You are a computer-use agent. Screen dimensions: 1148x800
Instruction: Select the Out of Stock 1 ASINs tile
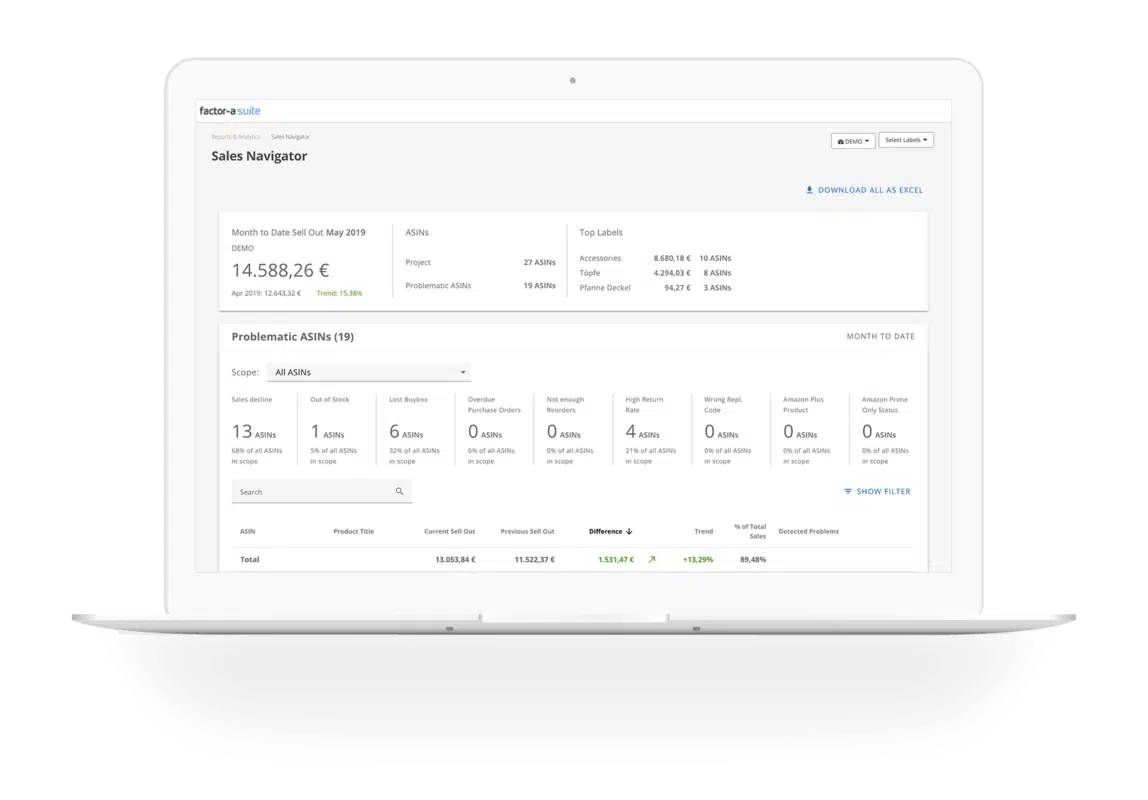click(336, 429)
